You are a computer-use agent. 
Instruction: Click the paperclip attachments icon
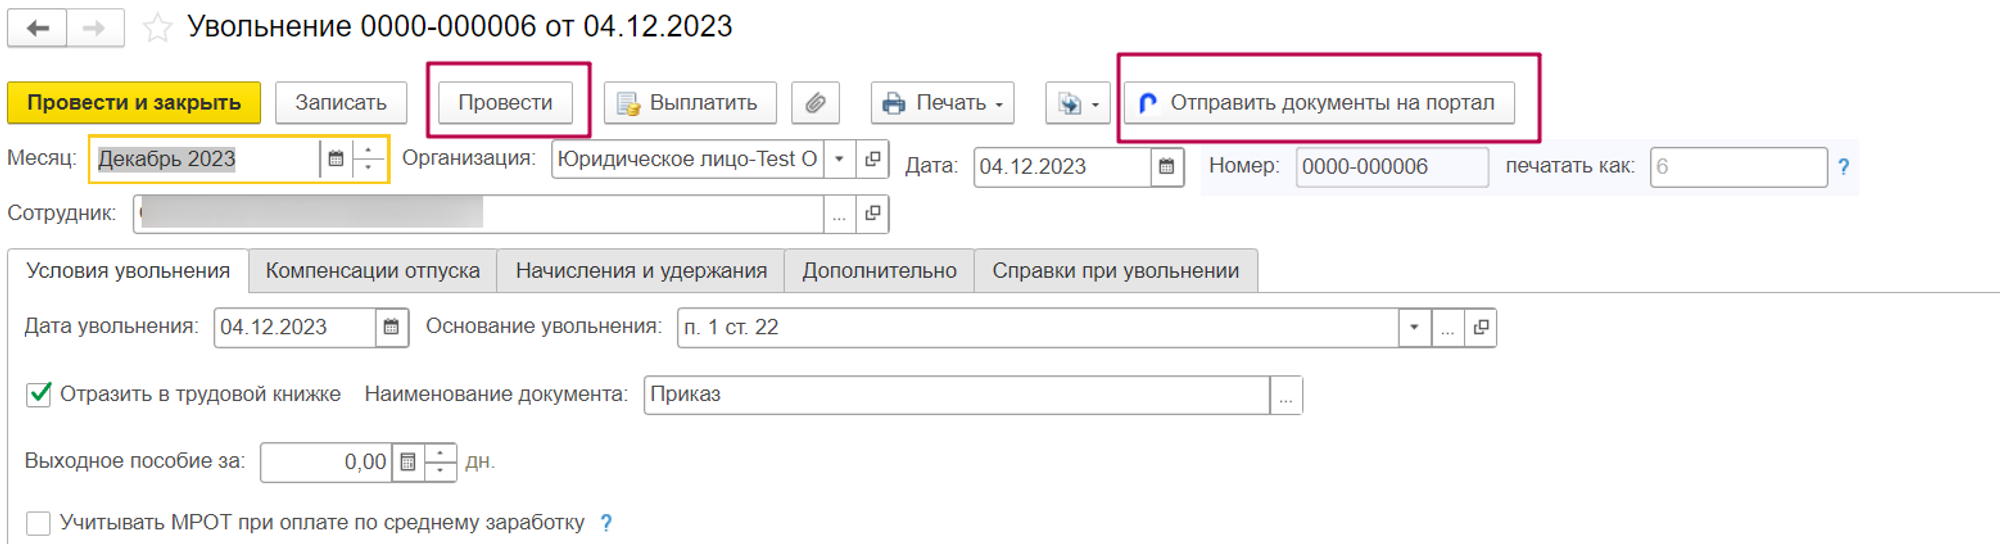[x=815, y=103]
